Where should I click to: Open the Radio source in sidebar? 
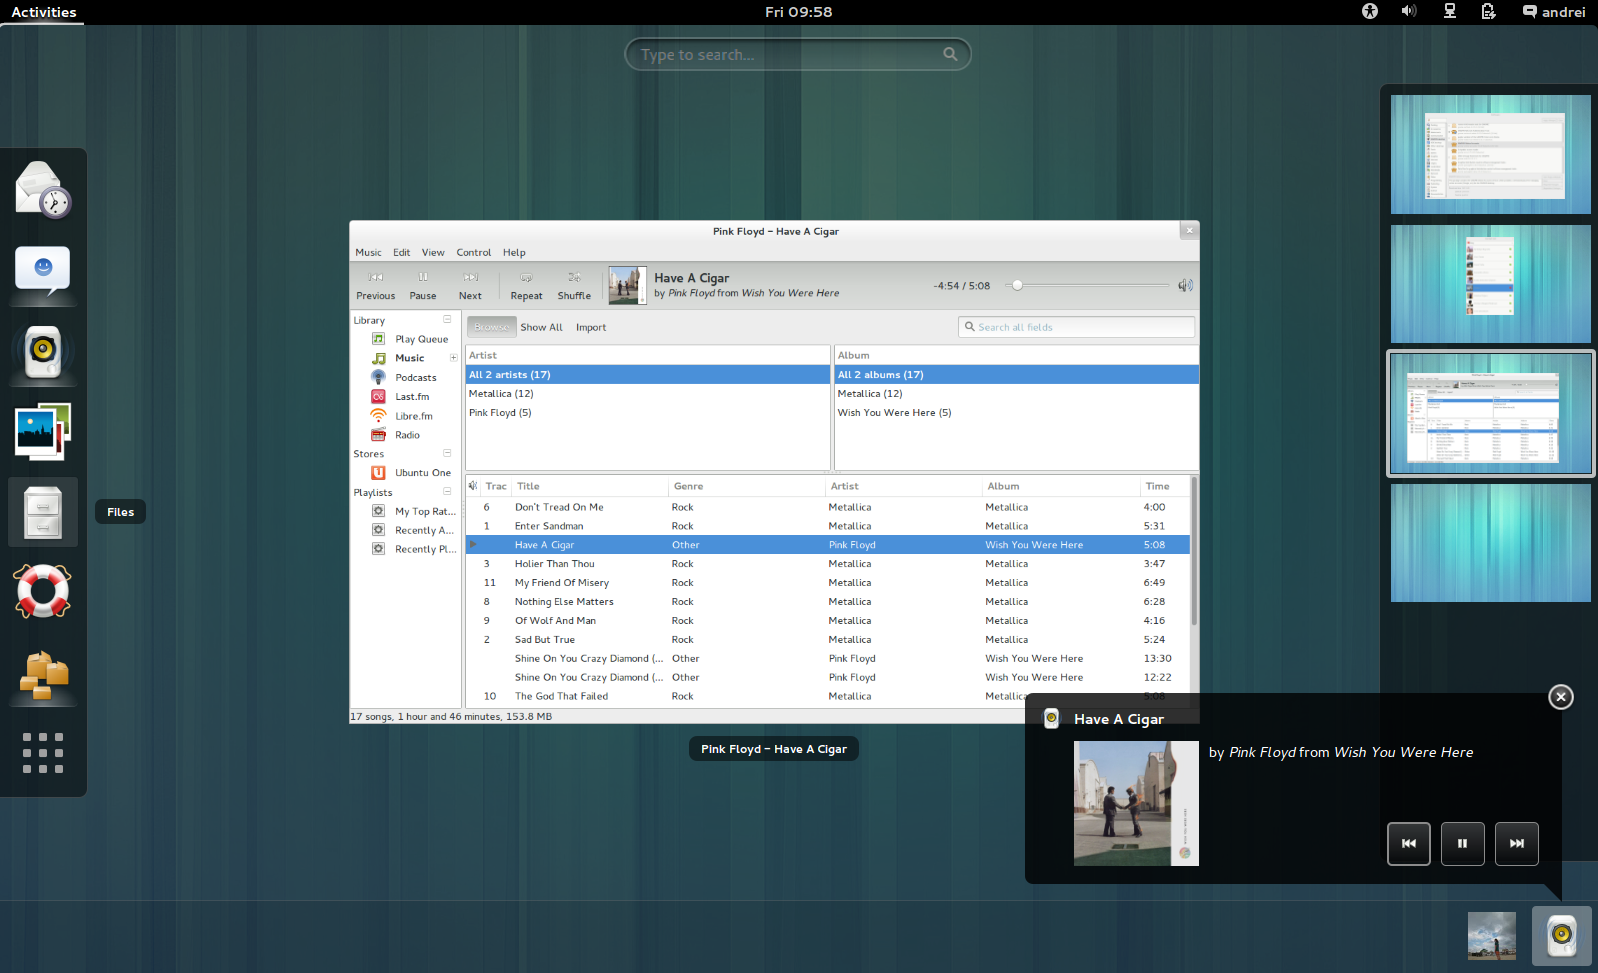click(407, 435)
